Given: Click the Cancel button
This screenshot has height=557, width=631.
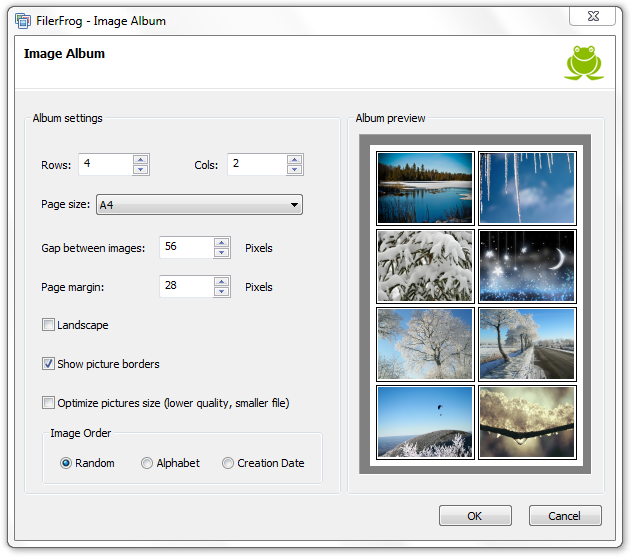Looking at the screenshot, I should click(565, 516).
